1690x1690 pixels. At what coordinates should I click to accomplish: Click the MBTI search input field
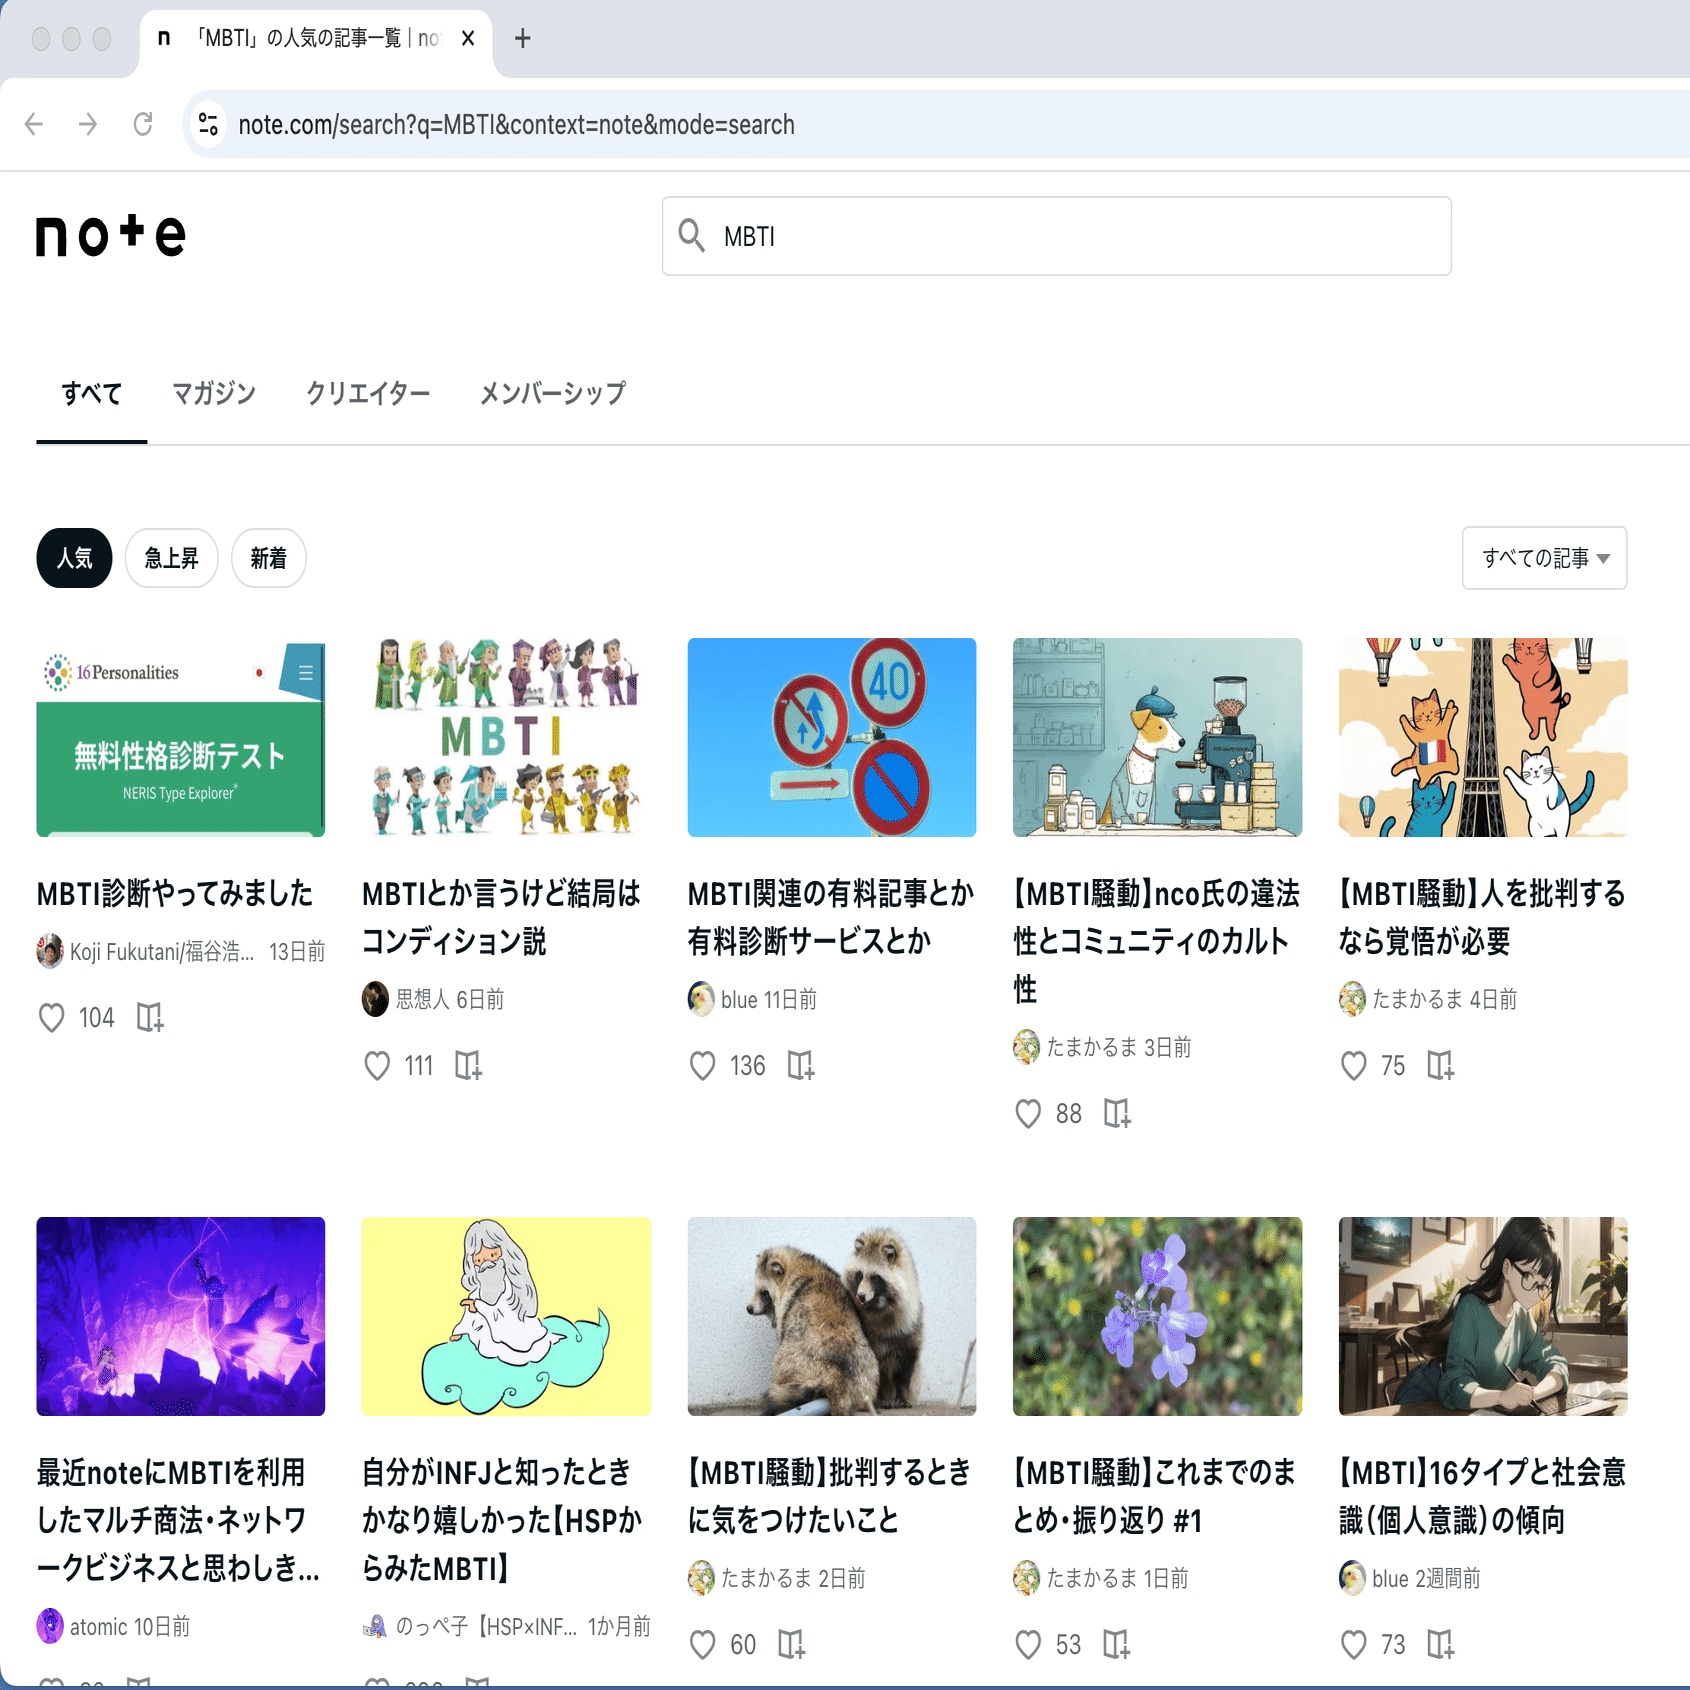(1056, 236)
